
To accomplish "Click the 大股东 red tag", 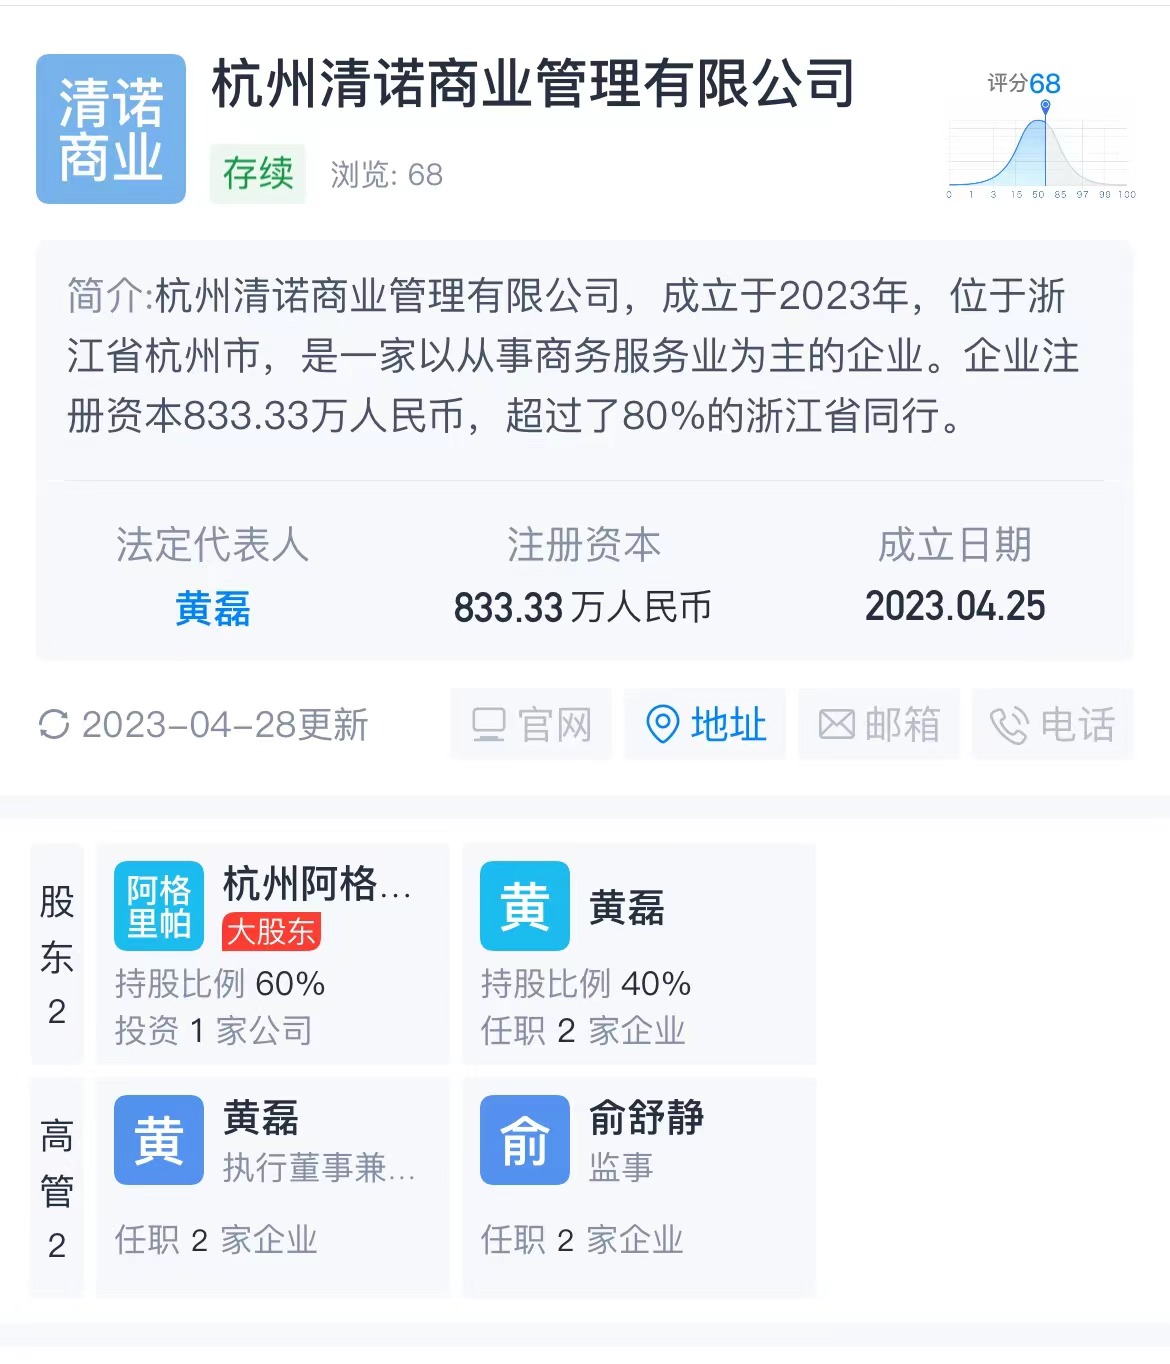I will pyautogui.click(x=271, y=932).
